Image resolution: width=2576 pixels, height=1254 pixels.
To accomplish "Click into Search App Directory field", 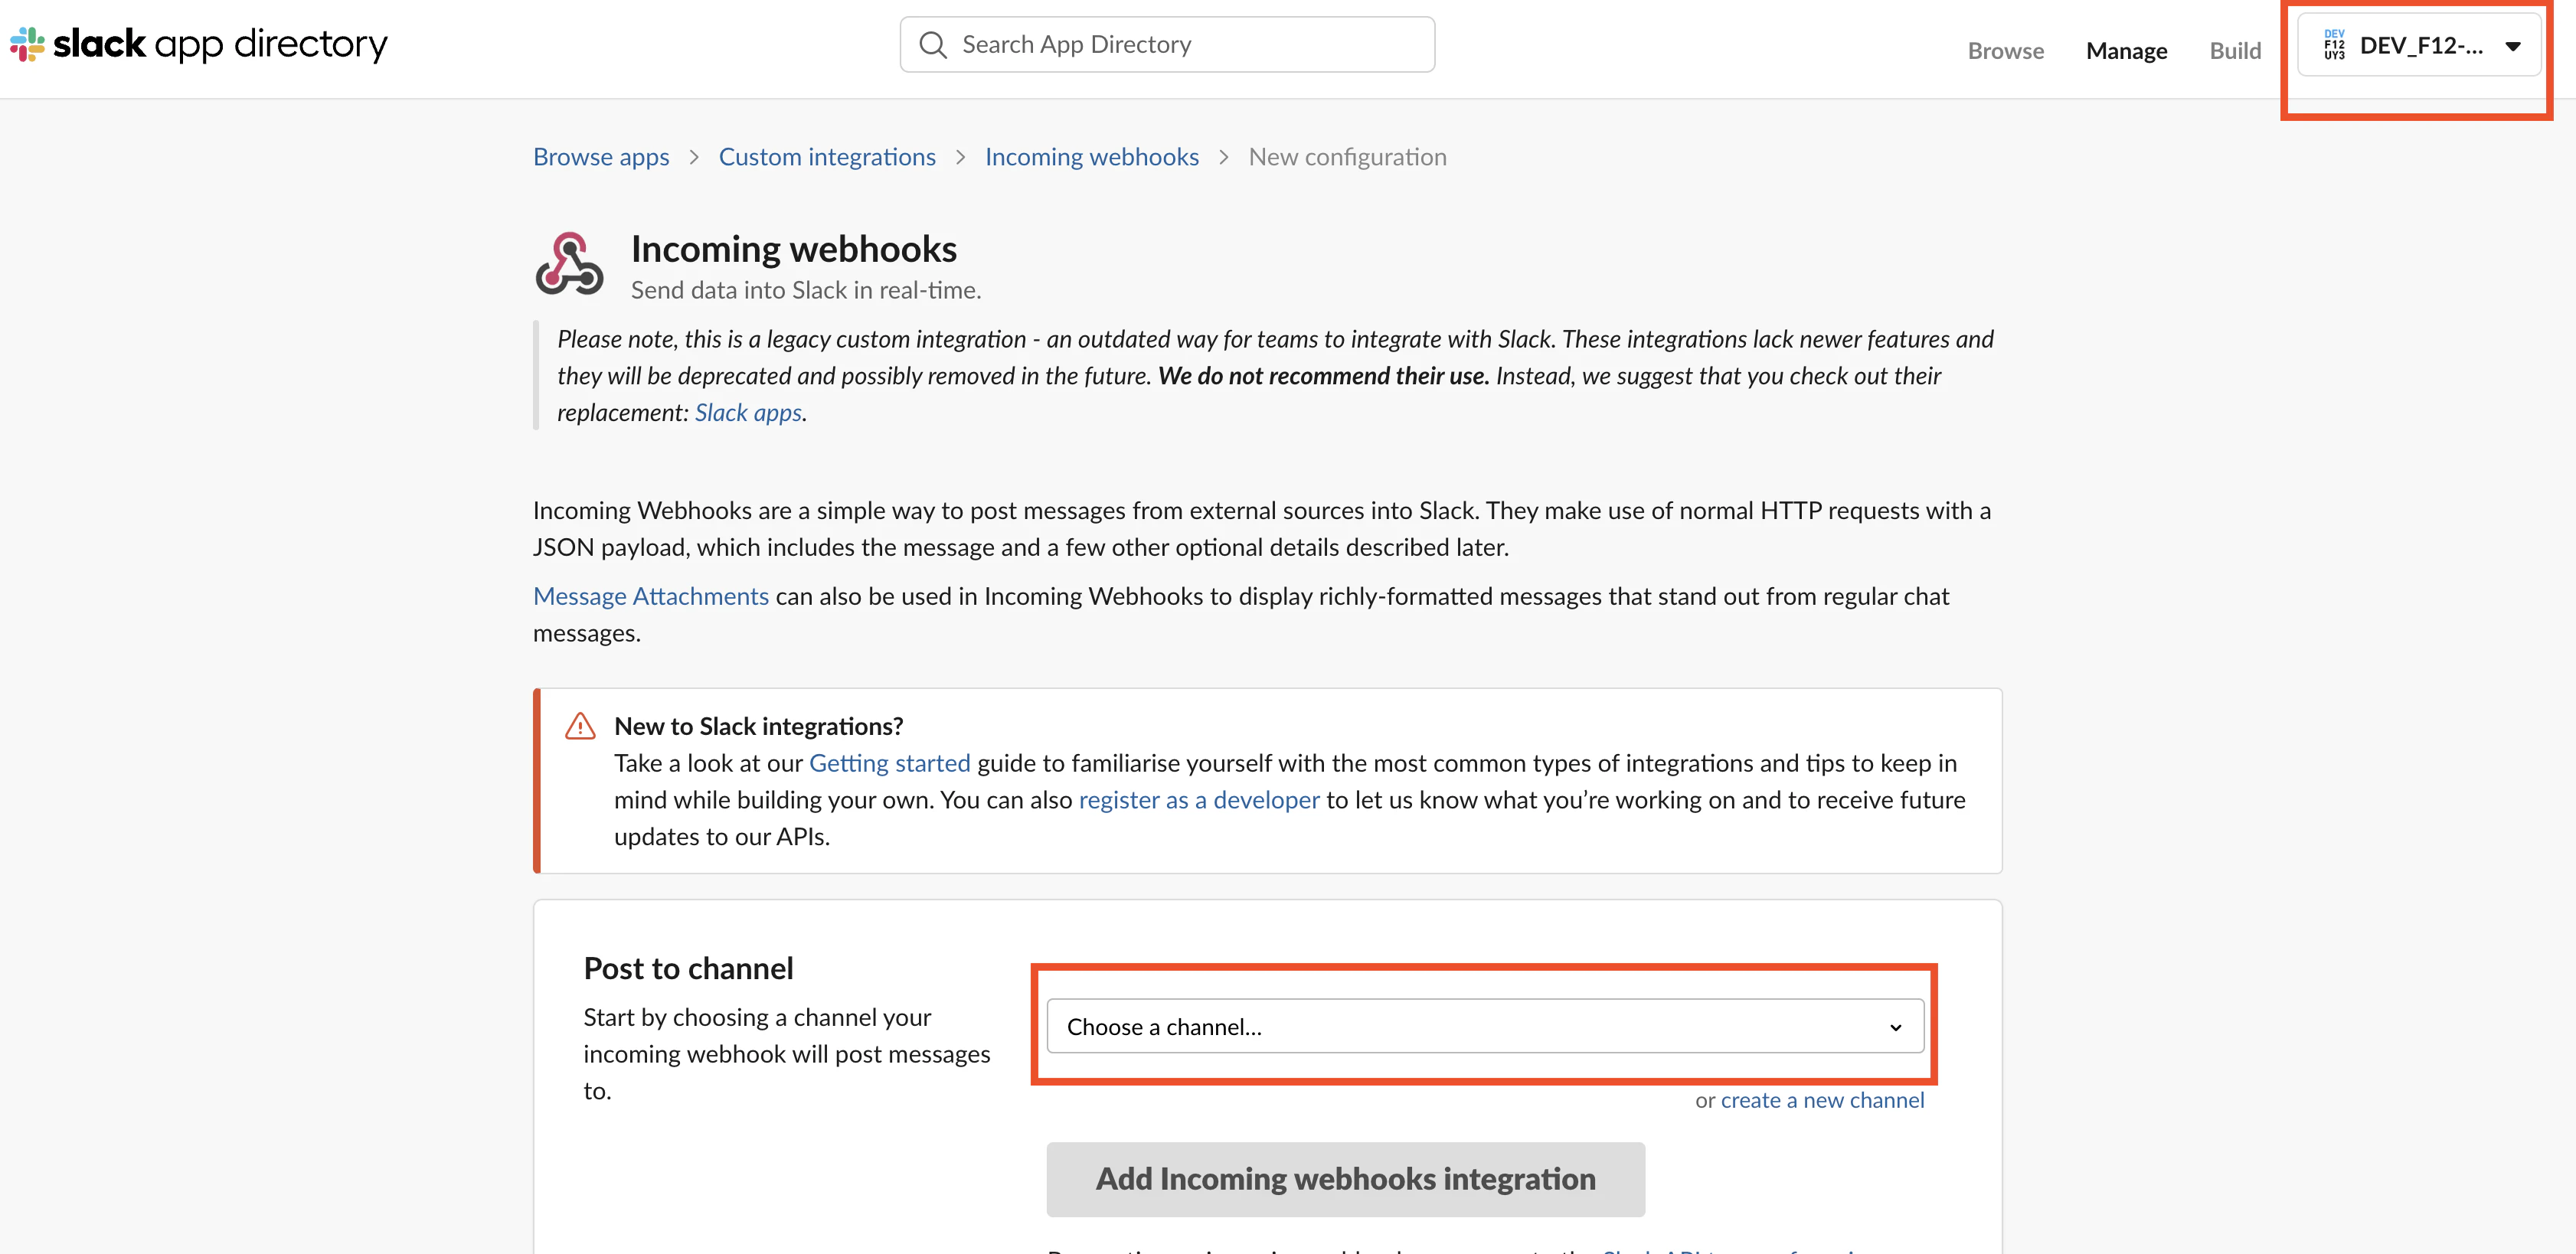I will [x=1167, y=44].
